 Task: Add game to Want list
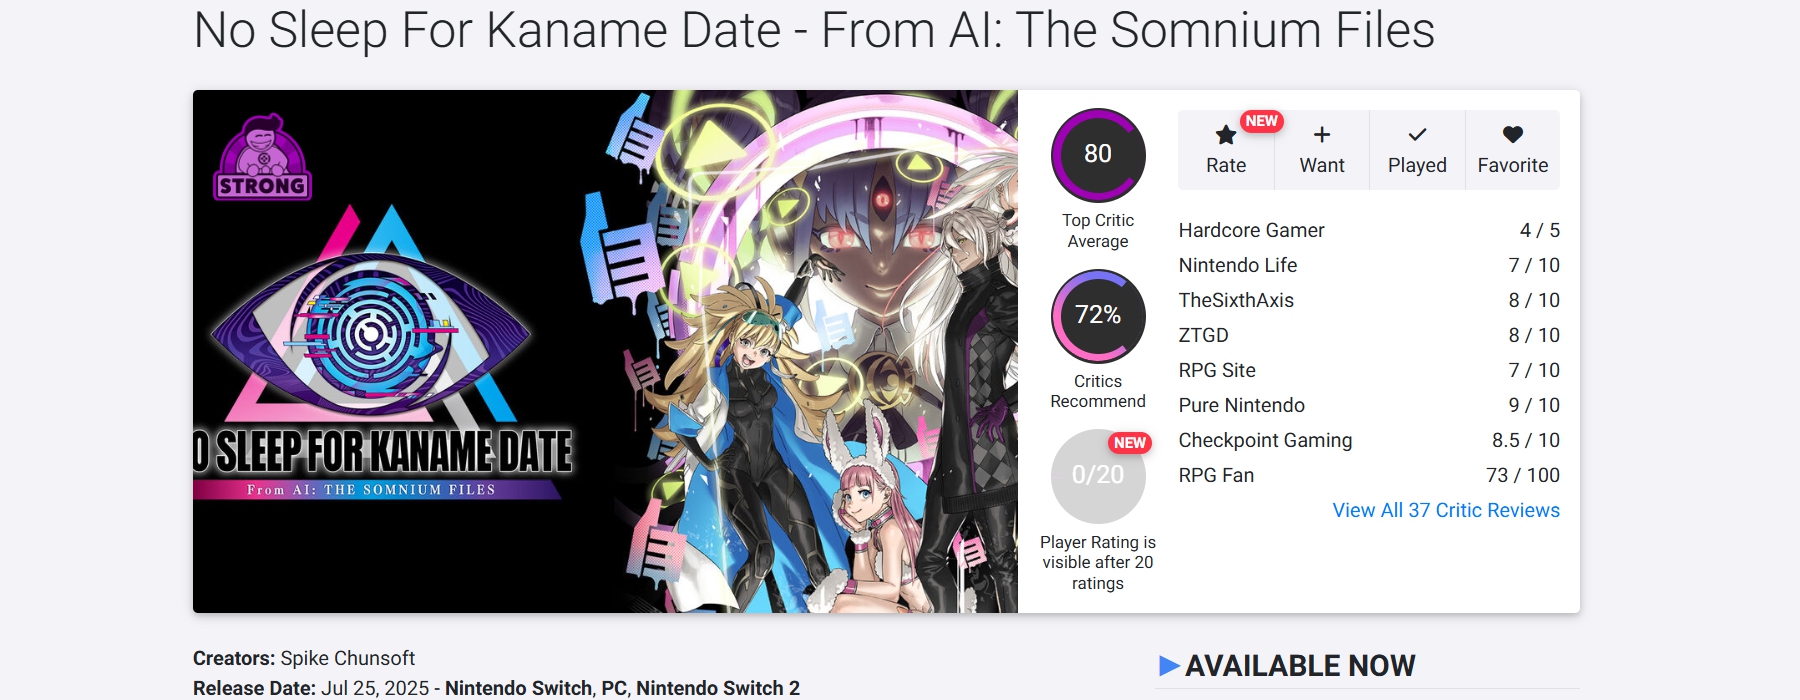1321,150
